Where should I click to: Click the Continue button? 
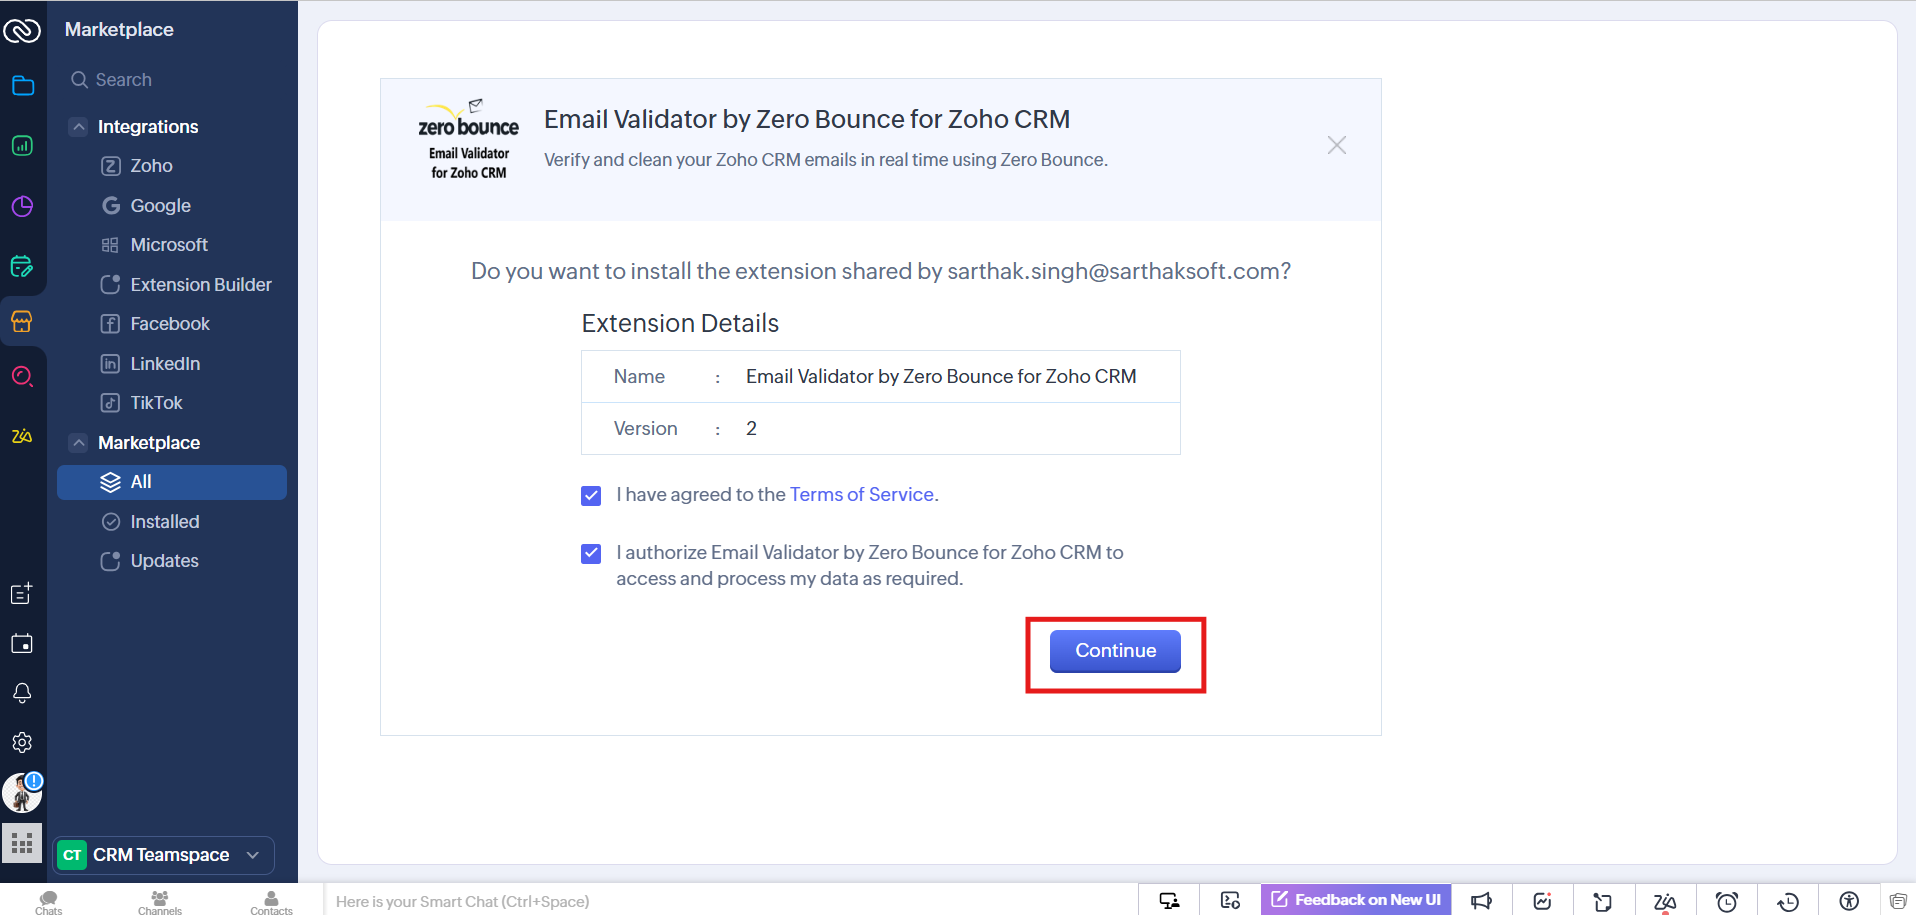pos(1115,651)
